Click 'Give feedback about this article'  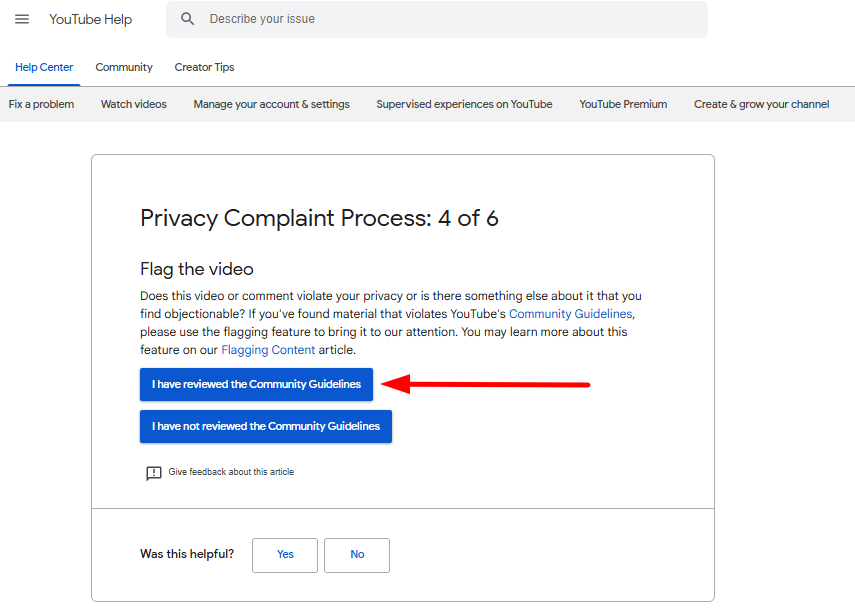231,472
